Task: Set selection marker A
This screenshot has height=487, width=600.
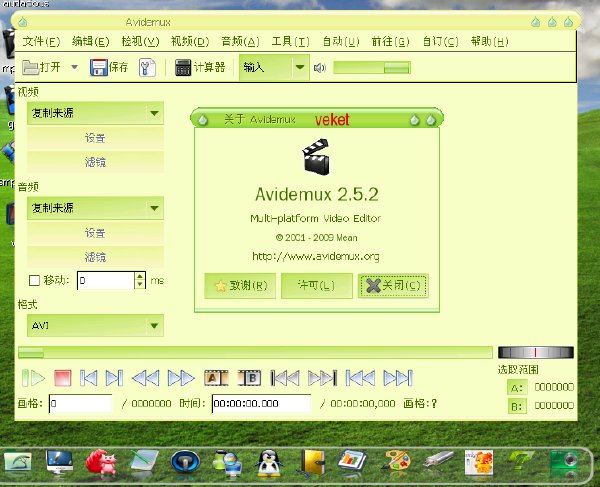Action: coord(216,378)
